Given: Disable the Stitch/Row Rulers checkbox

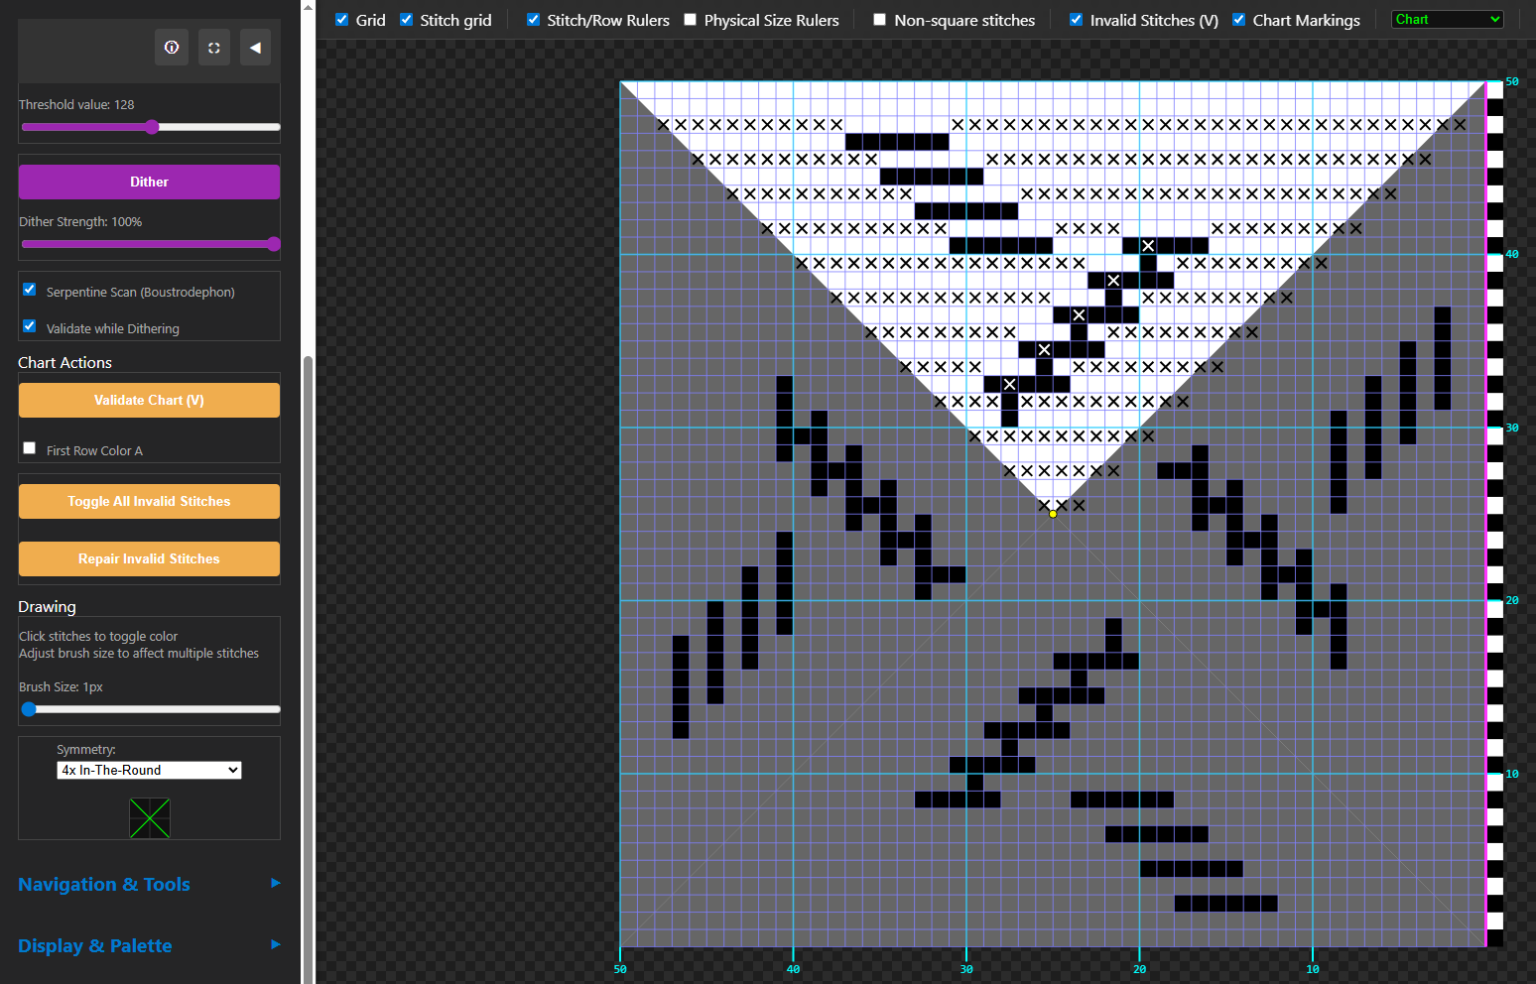Looking at the screenshot, I should click(533, 20).
